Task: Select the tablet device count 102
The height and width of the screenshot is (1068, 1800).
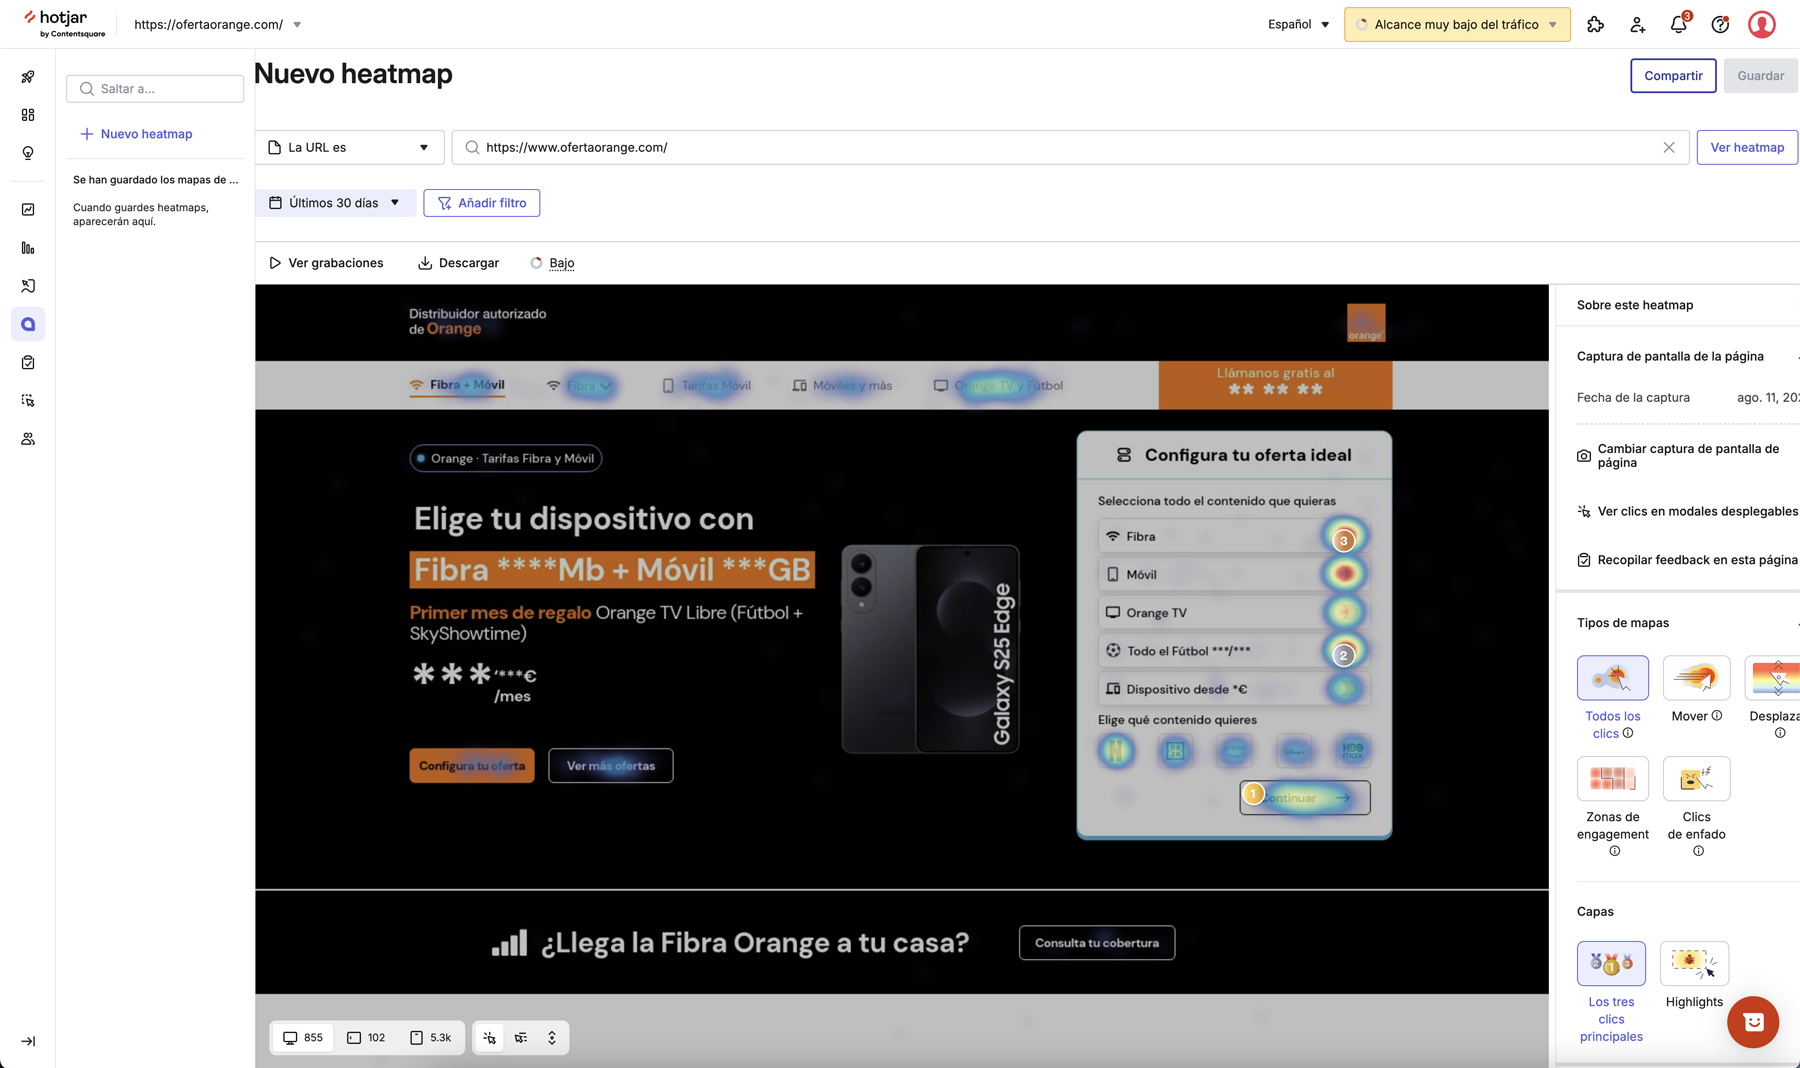Action: 366,1038
